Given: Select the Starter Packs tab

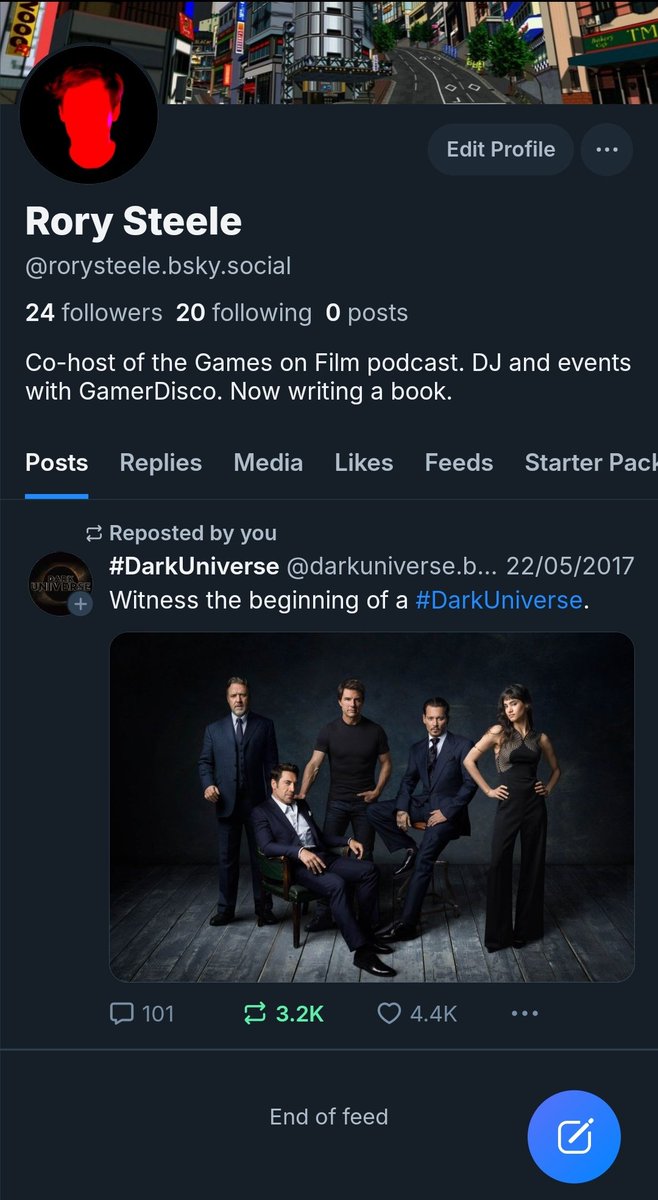Looking at the screenshot, I should coord(591,463).
